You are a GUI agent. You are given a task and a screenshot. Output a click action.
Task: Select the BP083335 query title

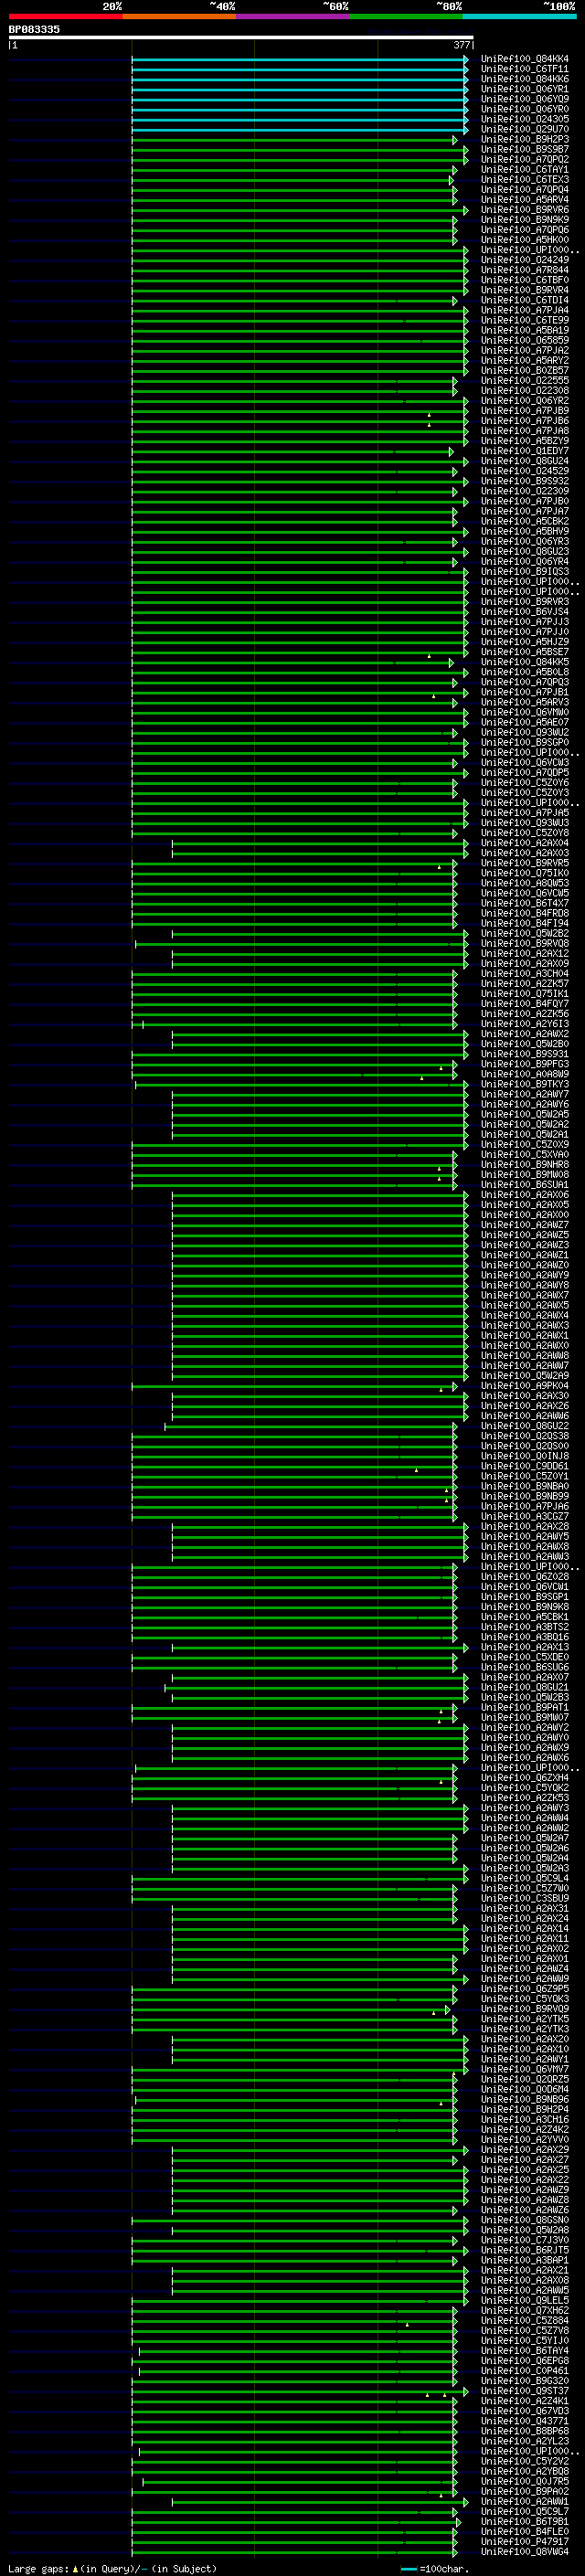(34, 29)
